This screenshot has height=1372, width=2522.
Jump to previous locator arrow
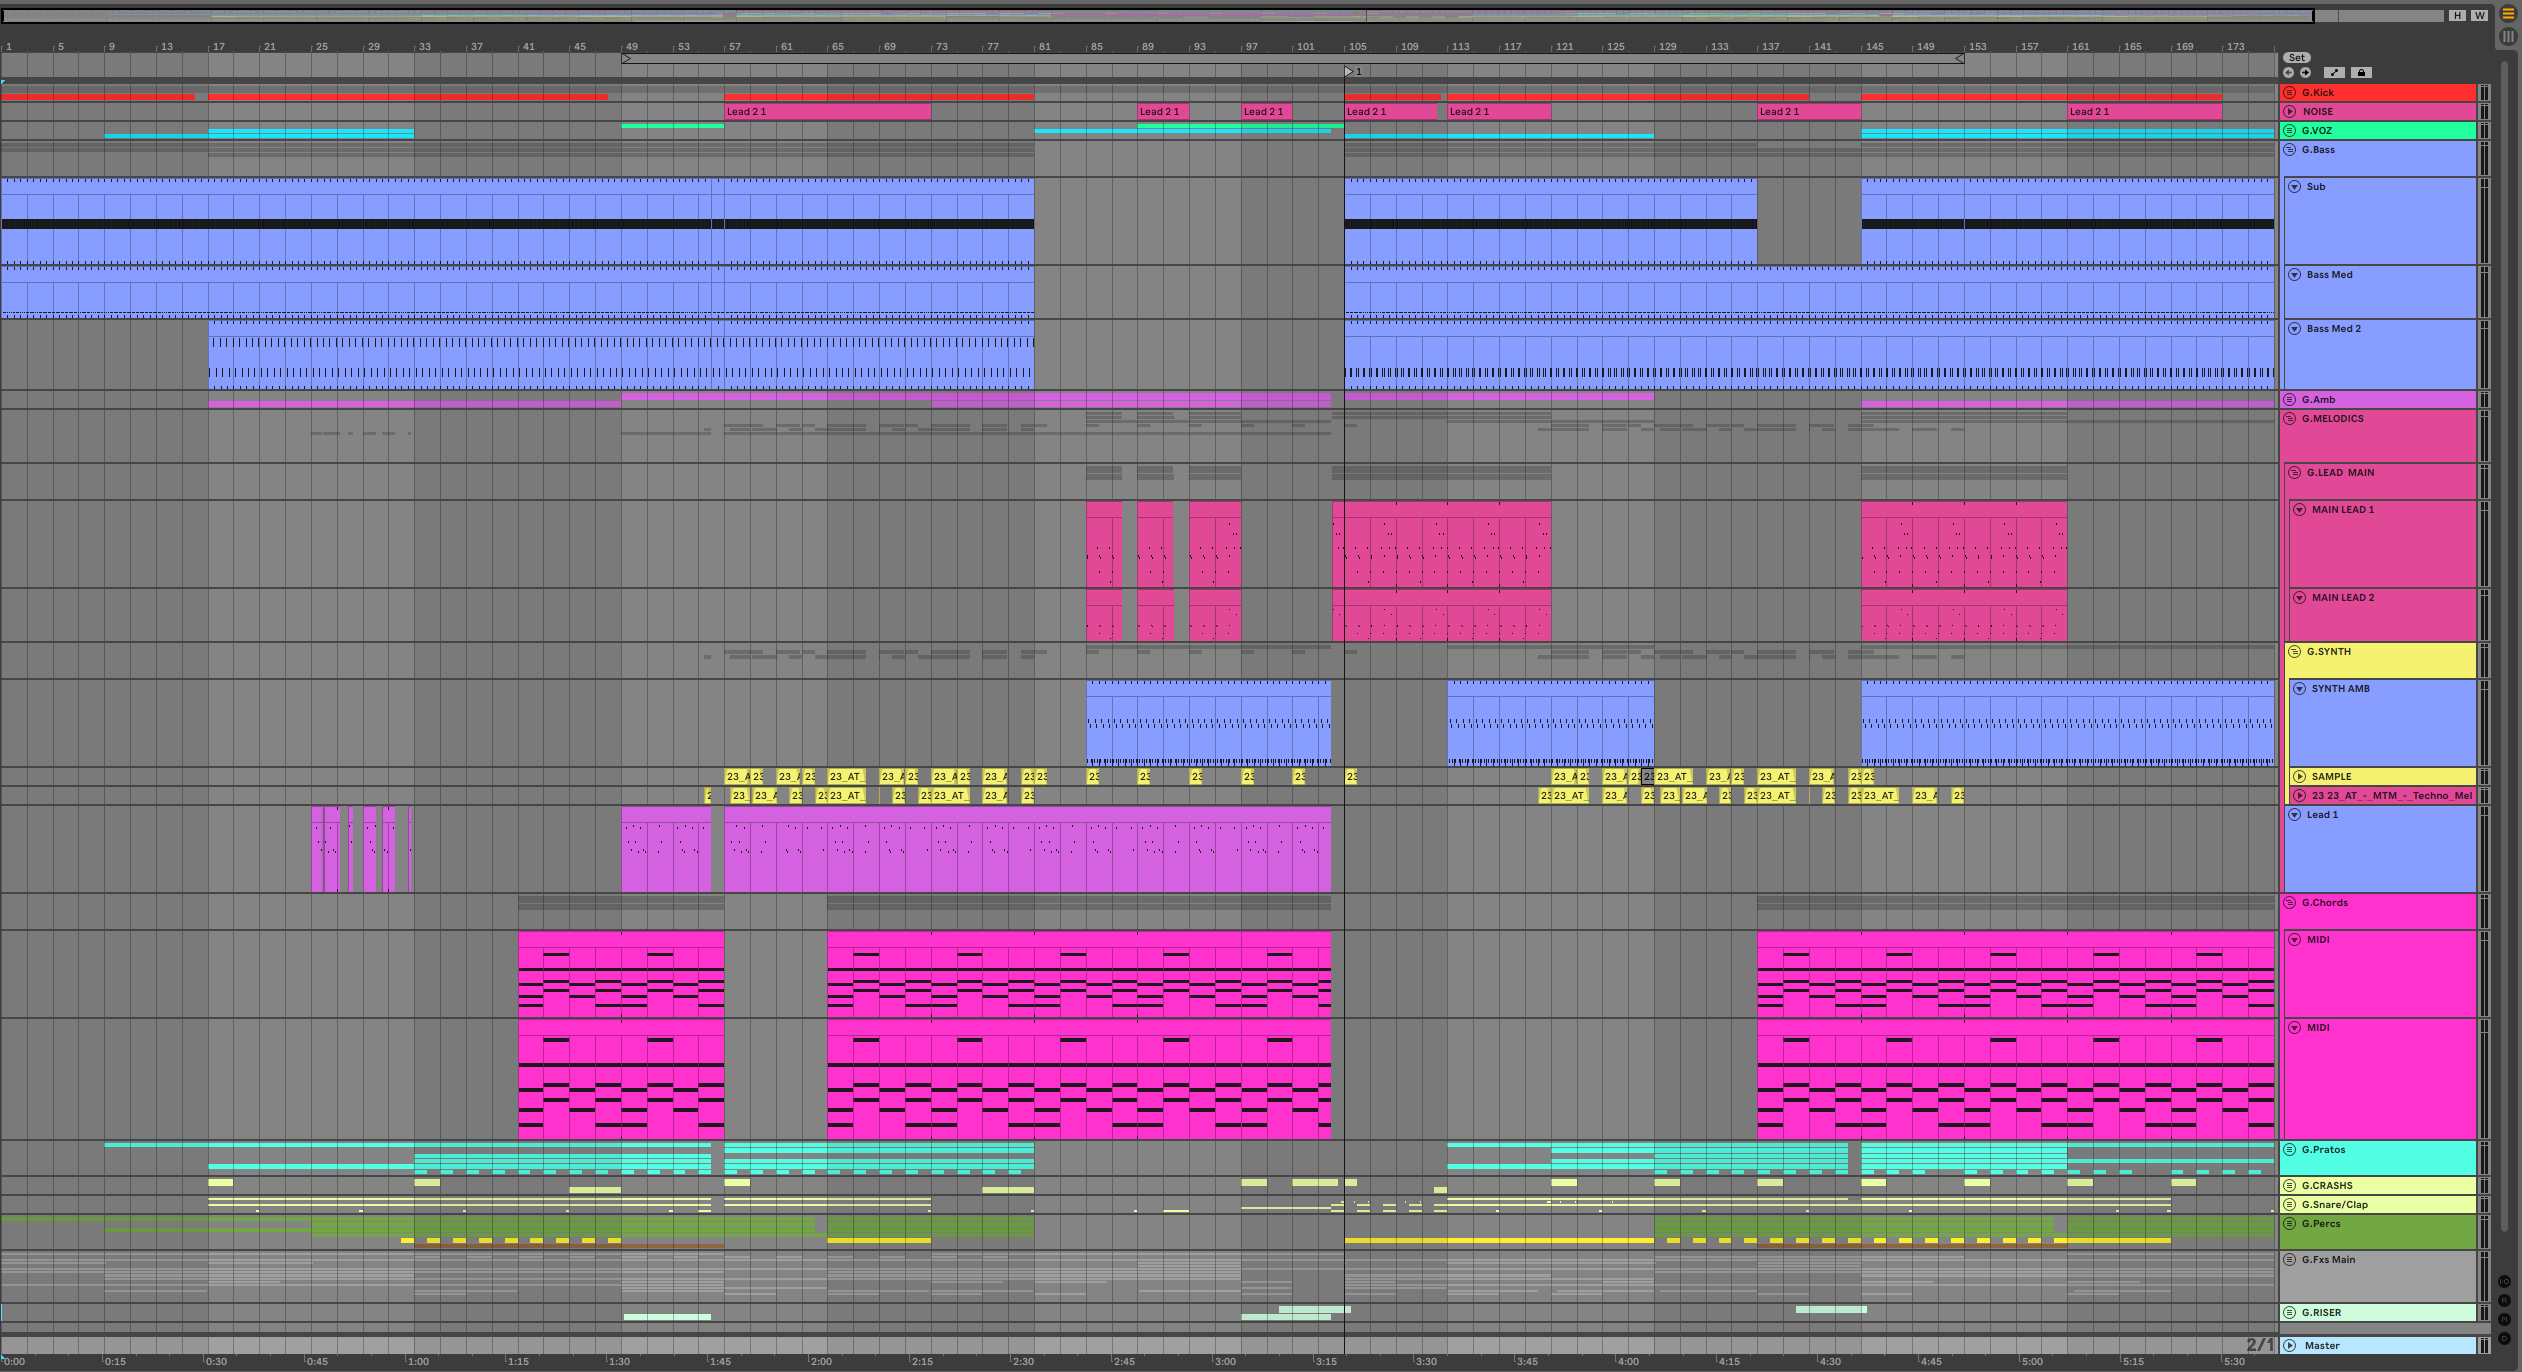2289,73
